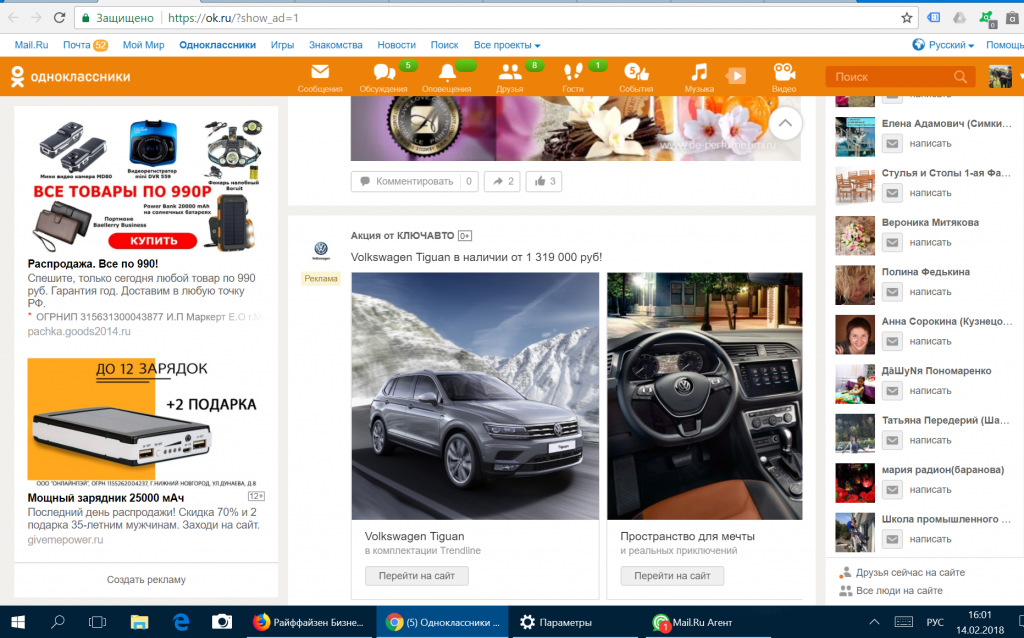Screen dimensions: 1024x638
Task: Open Windows Start menu
Action: [18, 622]
